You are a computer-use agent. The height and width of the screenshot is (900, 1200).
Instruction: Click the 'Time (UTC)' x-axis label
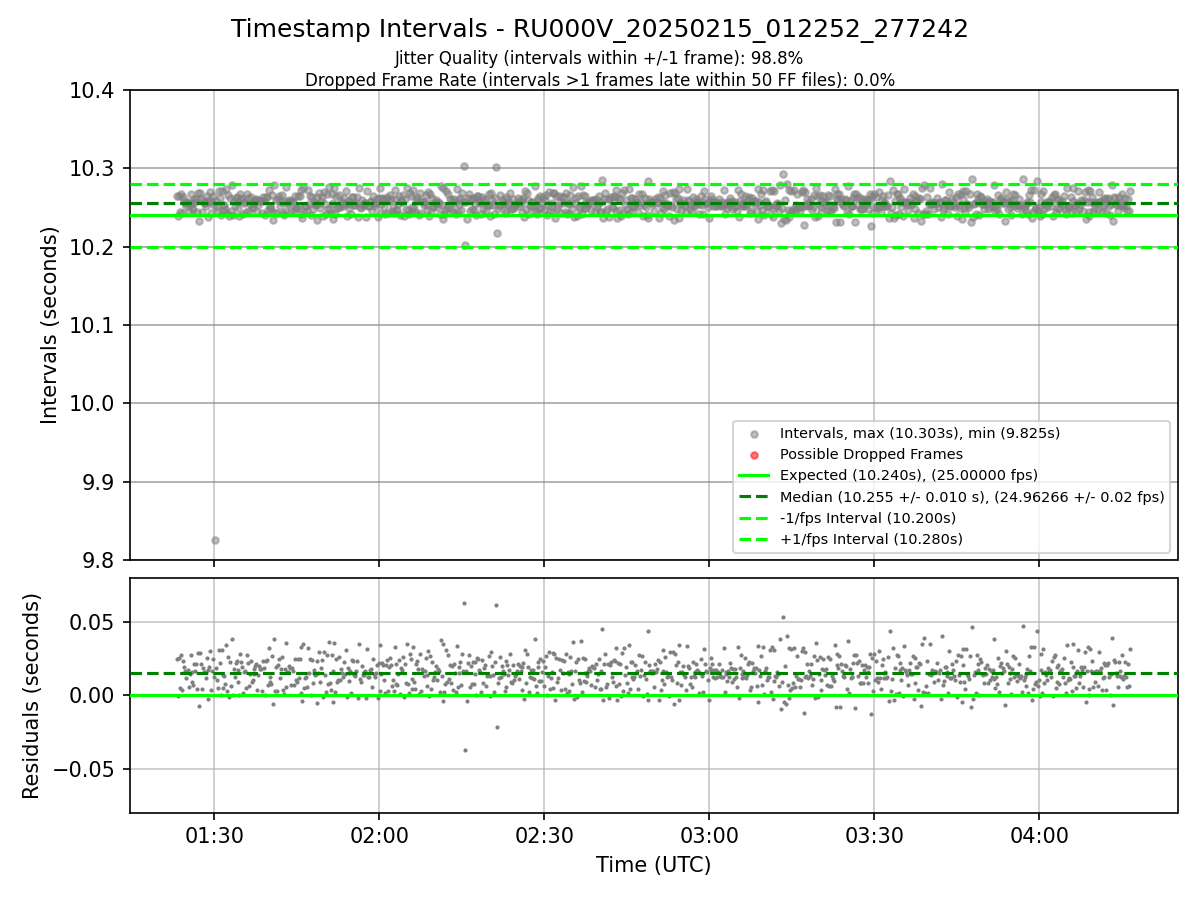[x=654, y=865]
